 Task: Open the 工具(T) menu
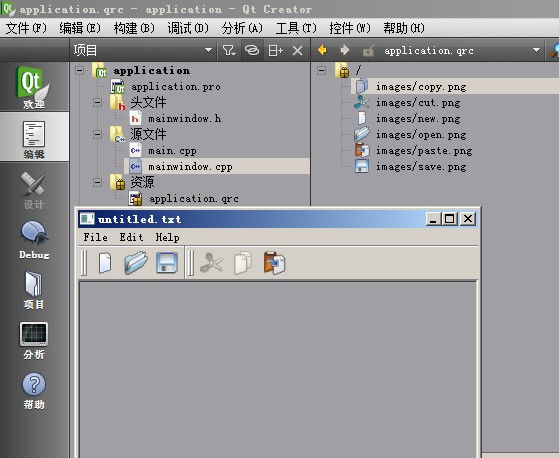tap(296, 28)
